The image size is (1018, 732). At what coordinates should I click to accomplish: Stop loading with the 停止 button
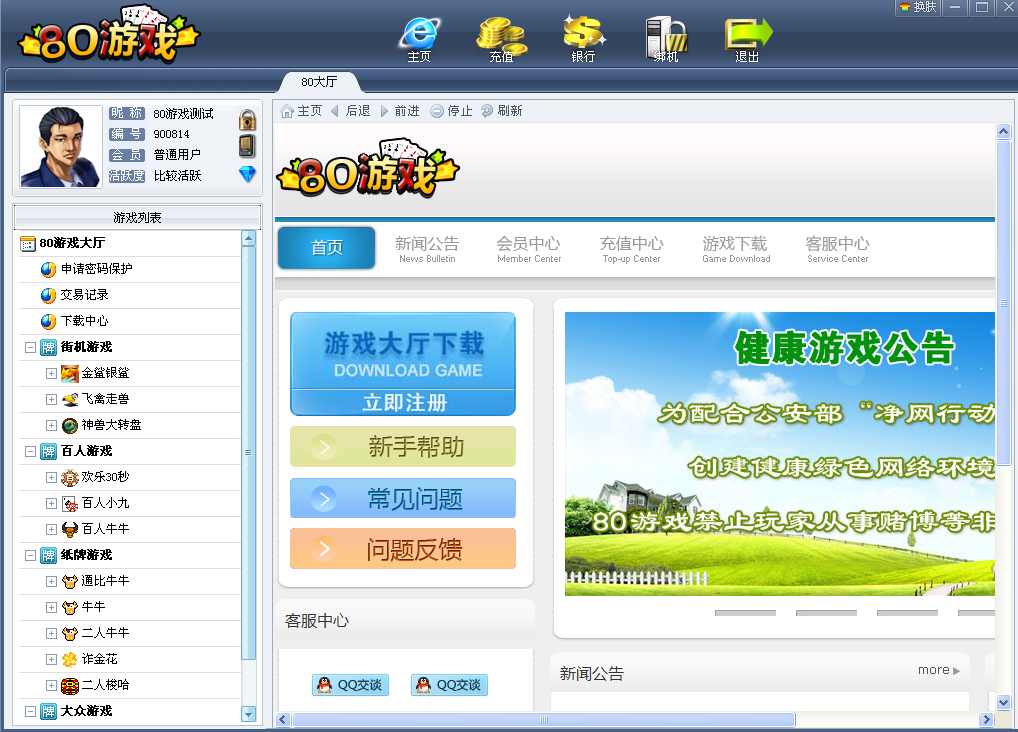pos(451,111)
